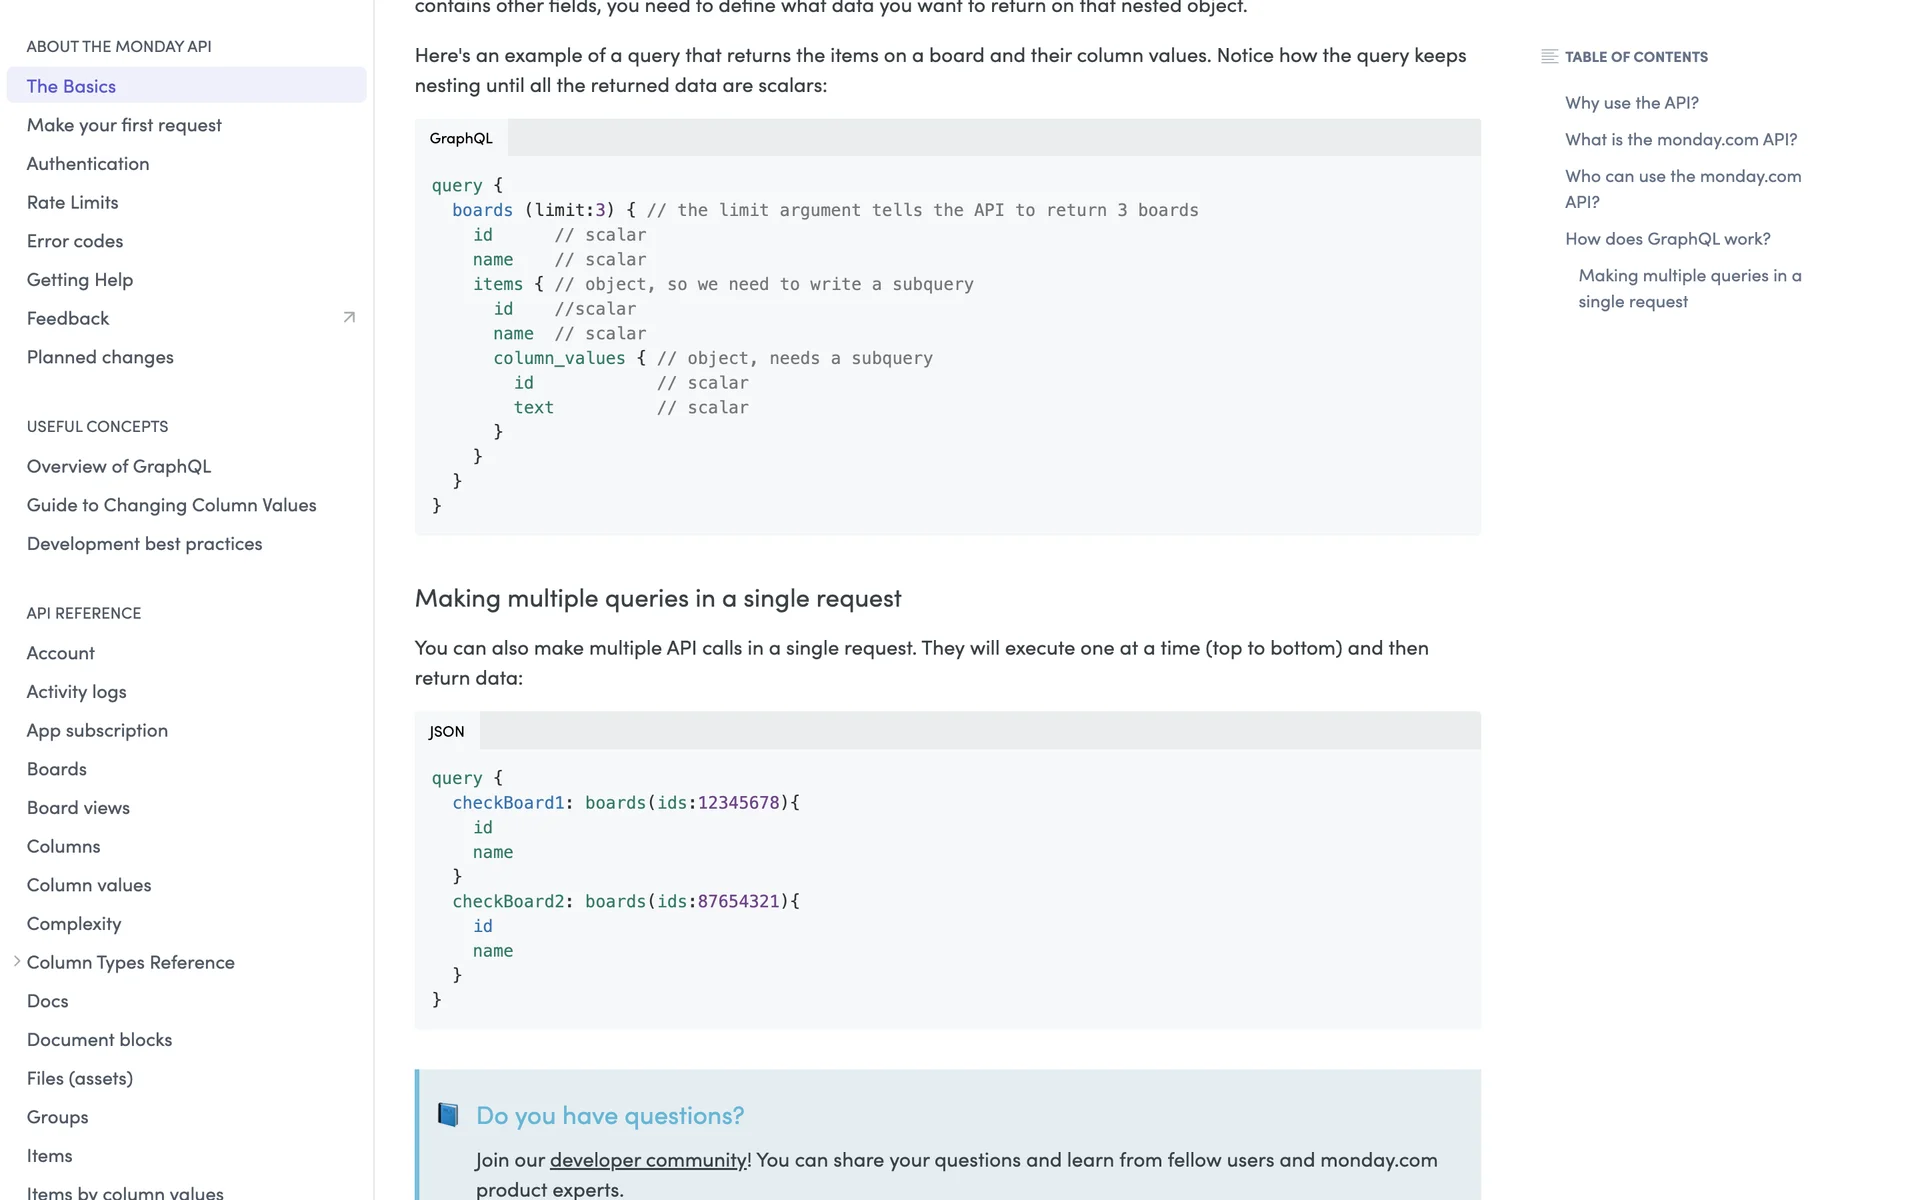Go to Making multiple queries TOC entry

(x=1689, y=288)
